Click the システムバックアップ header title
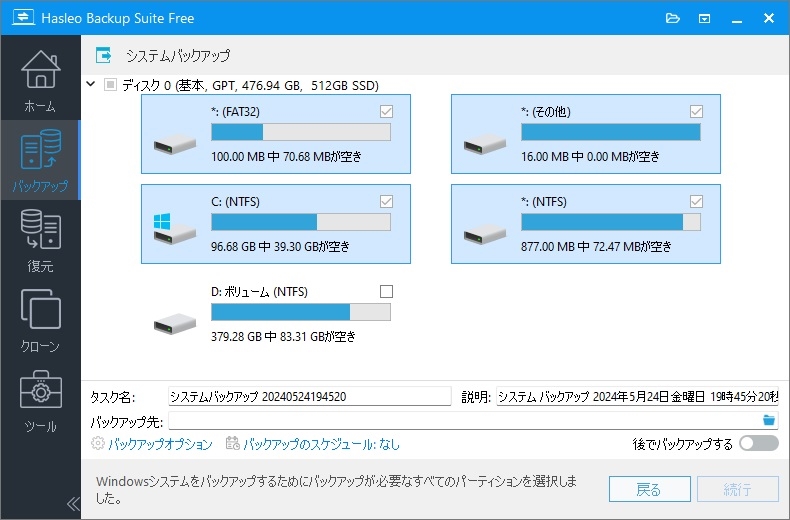Viewport: 790px width, 520px height. (x=178, y=55)
